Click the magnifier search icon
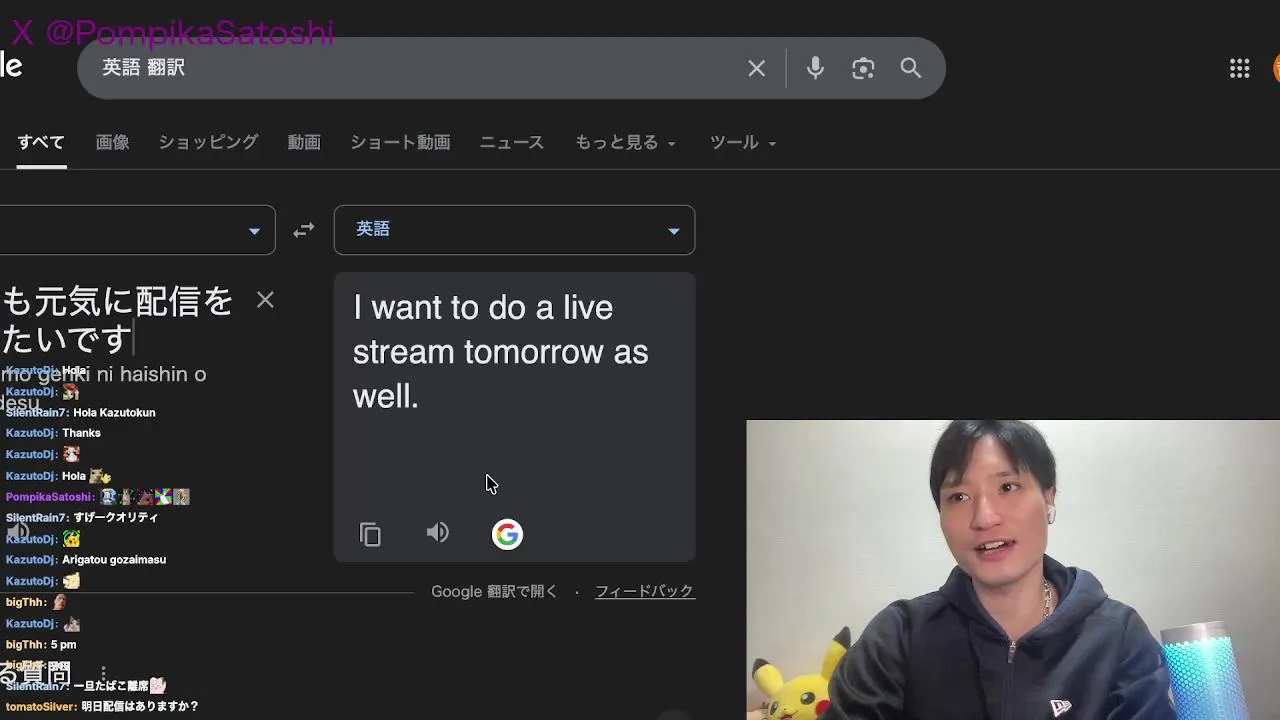1280x720 pixels. click(x=911, y=68)
